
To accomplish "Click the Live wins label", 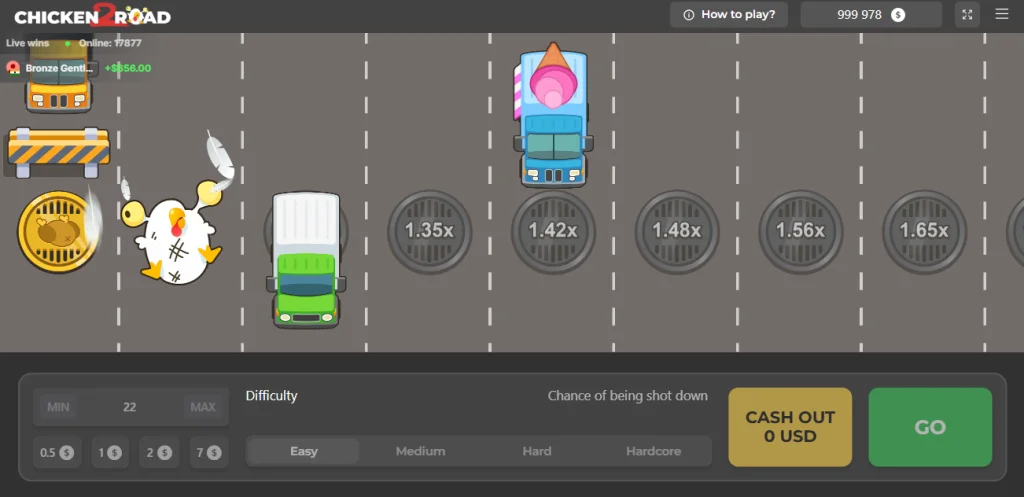I will click(27, 43).
